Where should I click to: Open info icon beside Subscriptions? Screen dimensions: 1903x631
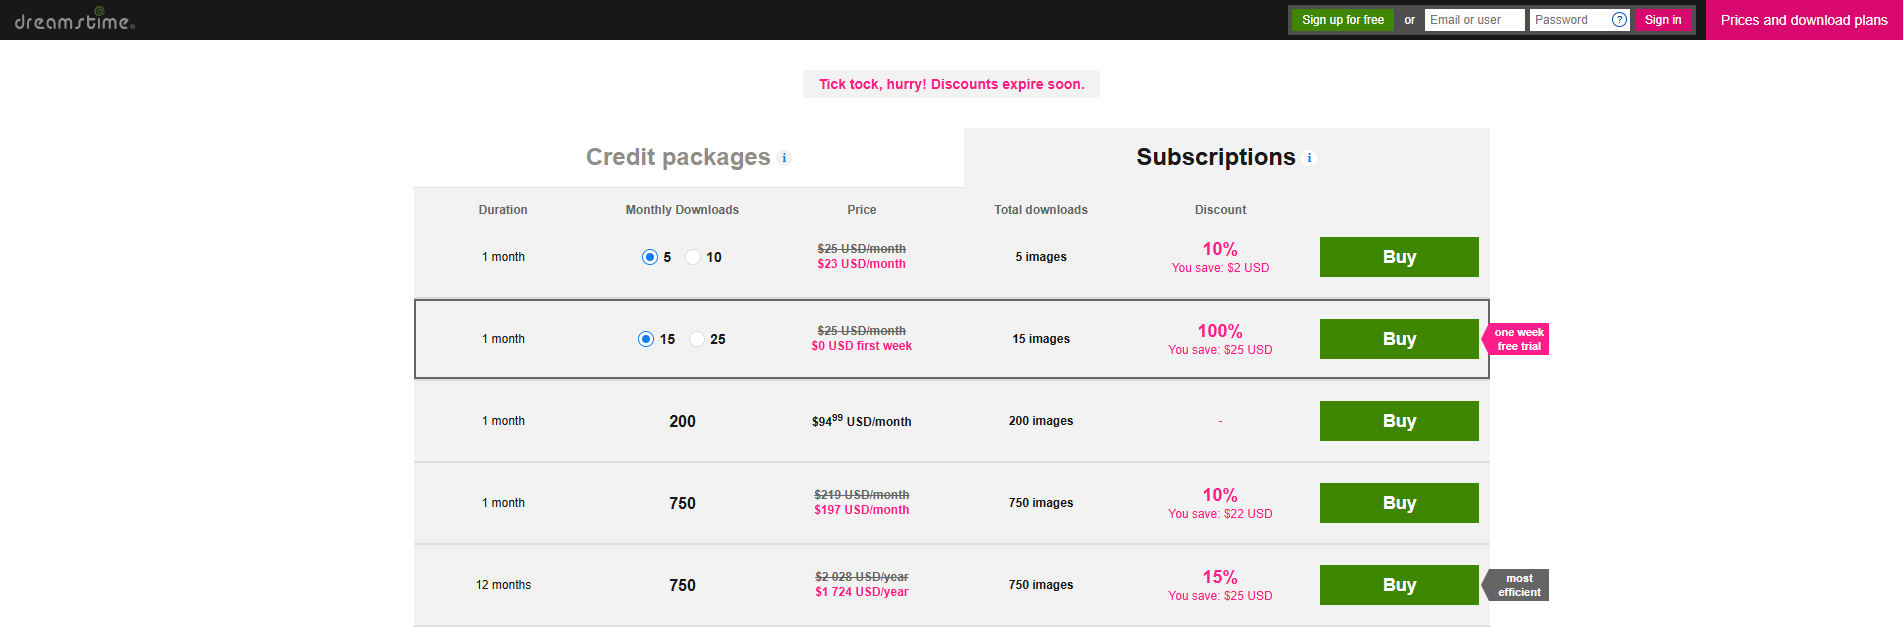1309,158
